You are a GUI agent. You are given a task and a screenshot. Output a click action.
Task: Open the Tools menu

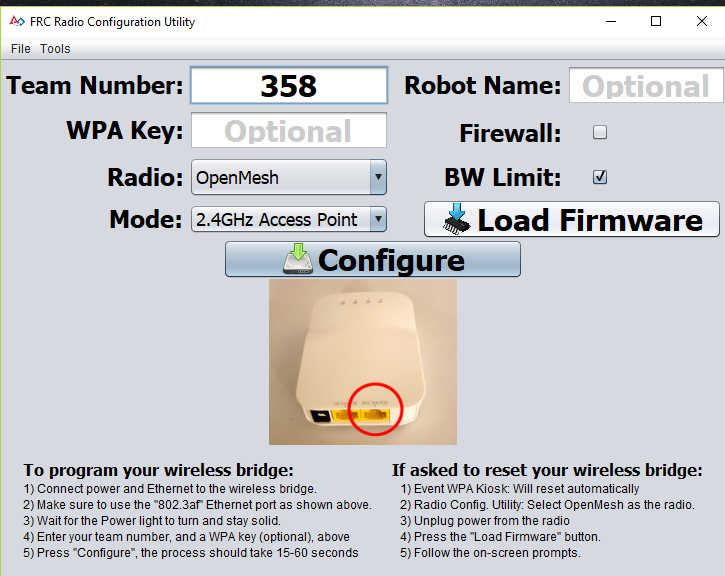tap(55, 49)
